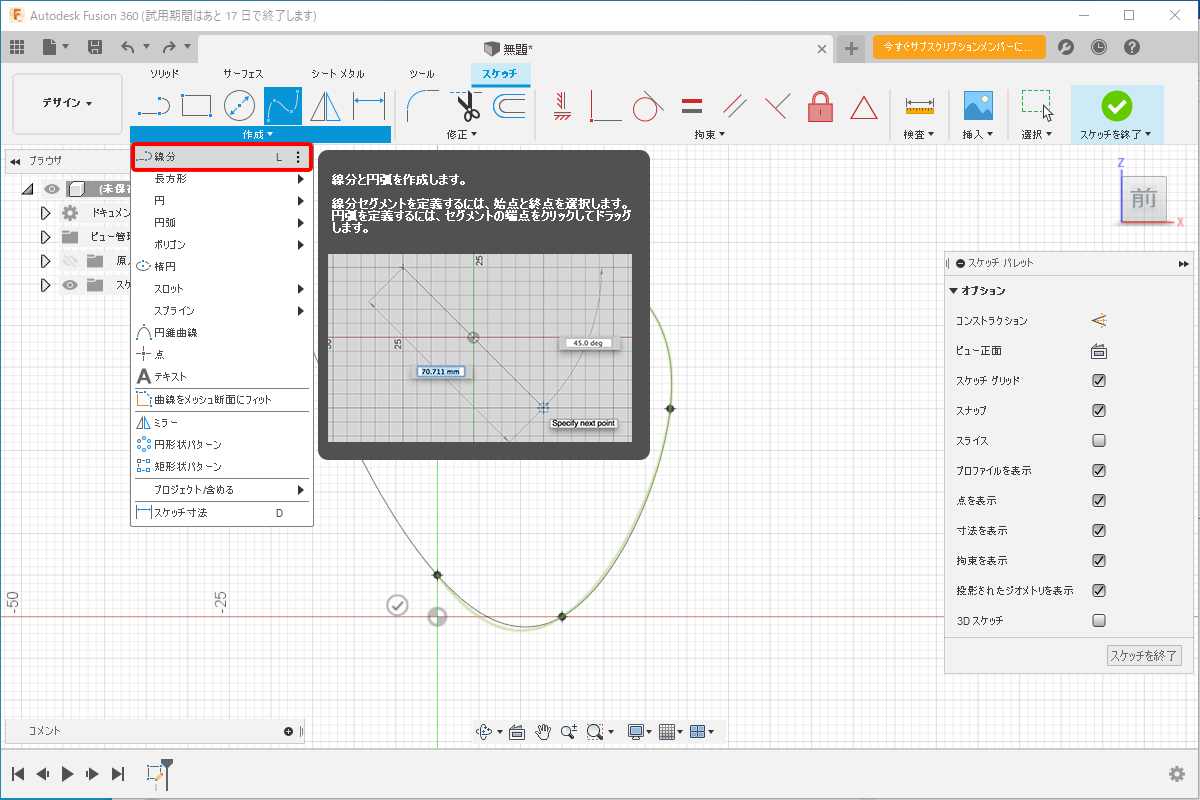Screen dimensions: 1200x800
Task: Undo the last action with the arrow
Action: [127, 47]
